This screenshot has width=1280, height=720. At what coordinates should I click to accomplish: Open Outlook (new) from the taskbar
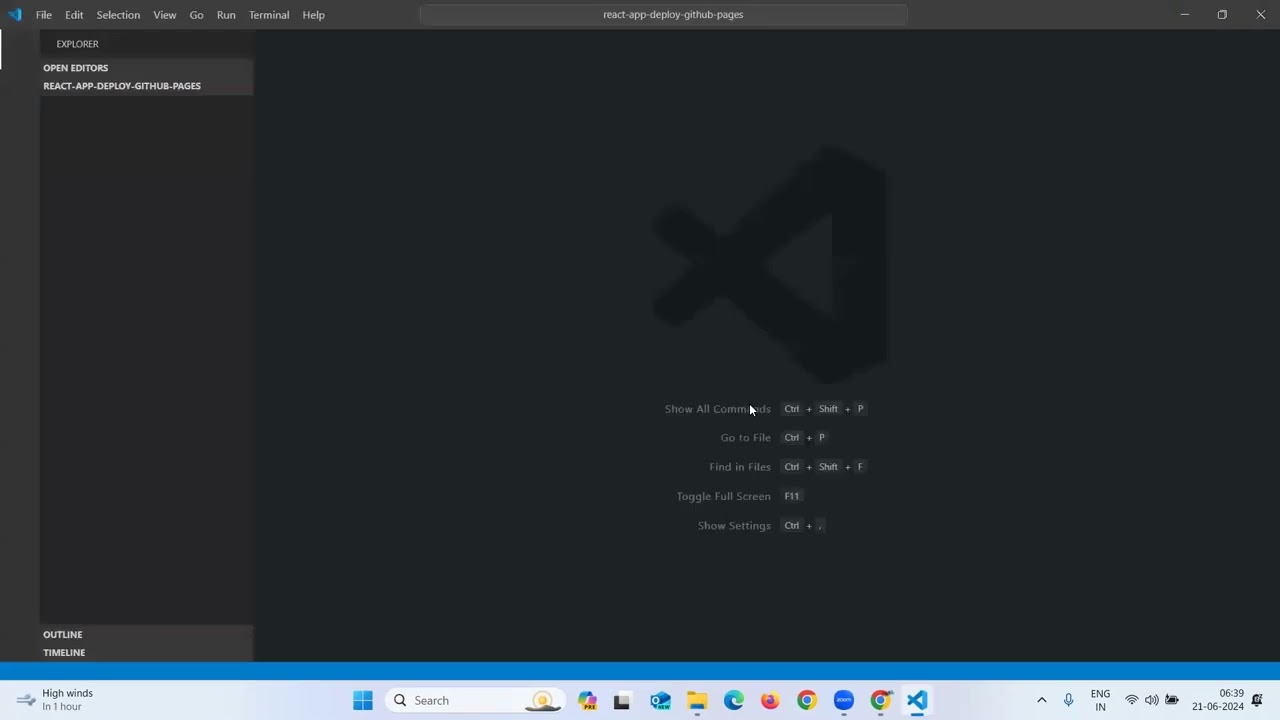(660, 700)
